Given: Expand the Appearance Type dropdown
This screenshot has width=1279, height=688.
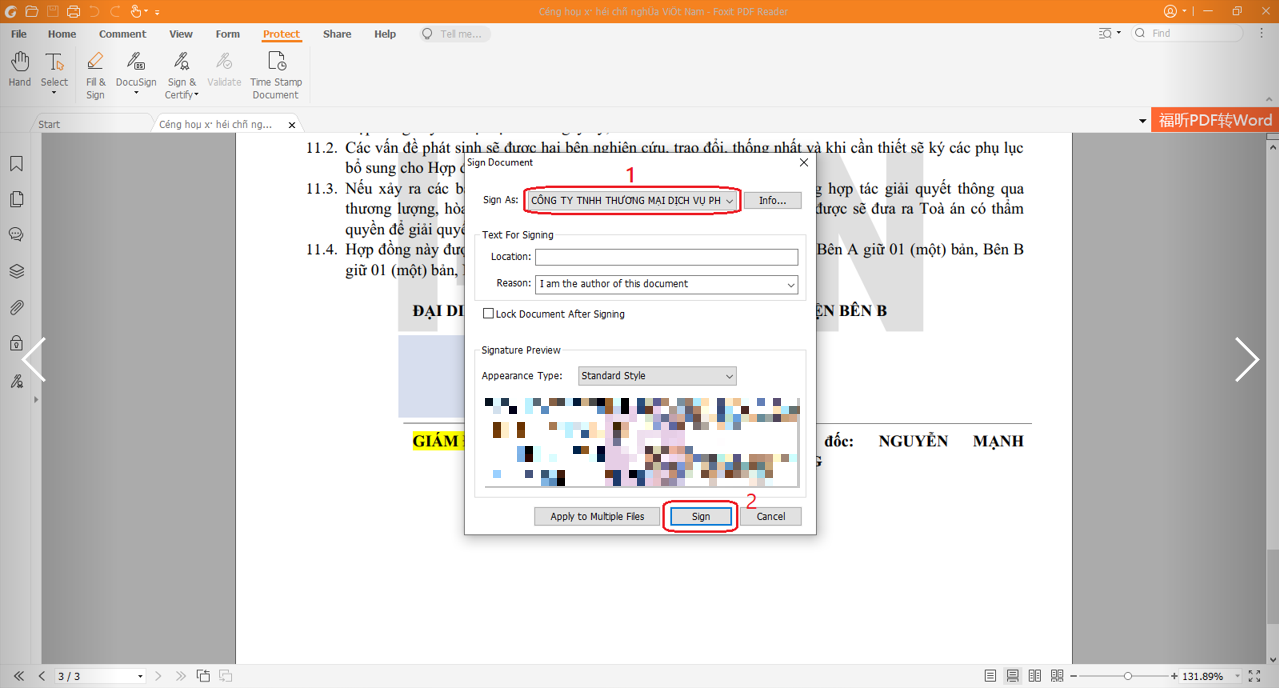Looking at the screenshot, I should (729, 377).
